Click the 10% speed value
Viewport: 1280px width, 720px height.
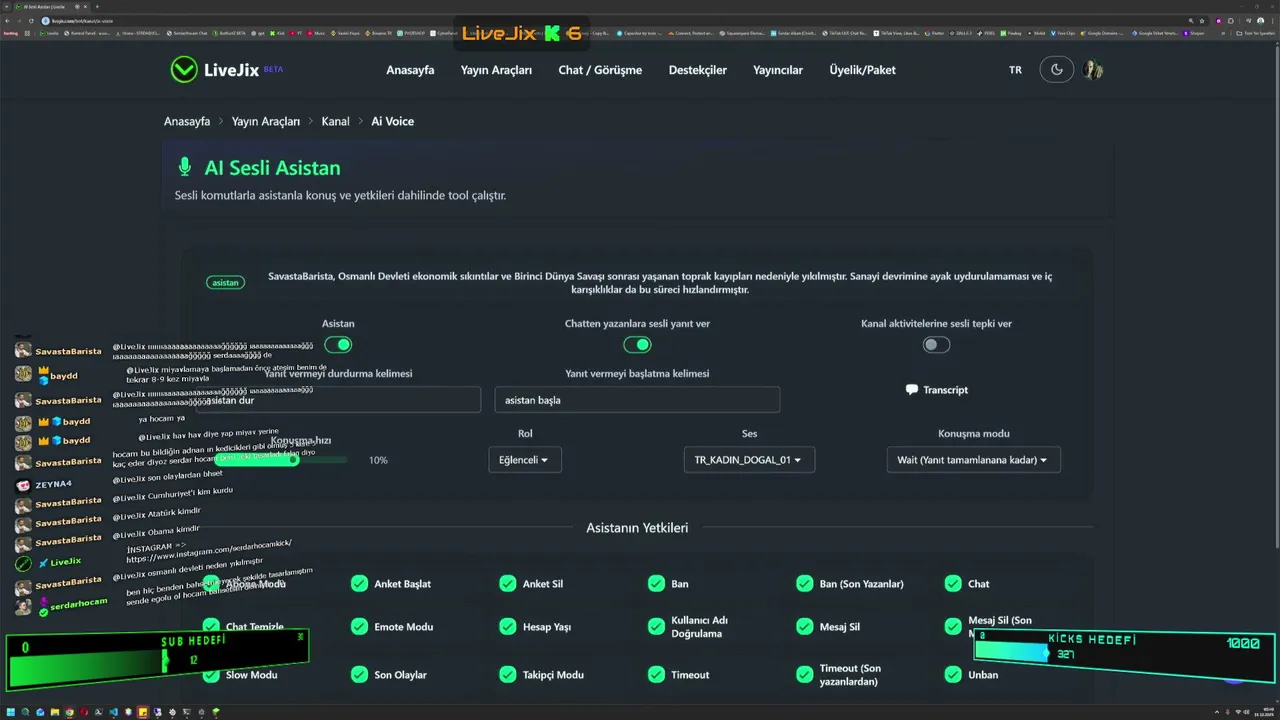click(378, 460)
